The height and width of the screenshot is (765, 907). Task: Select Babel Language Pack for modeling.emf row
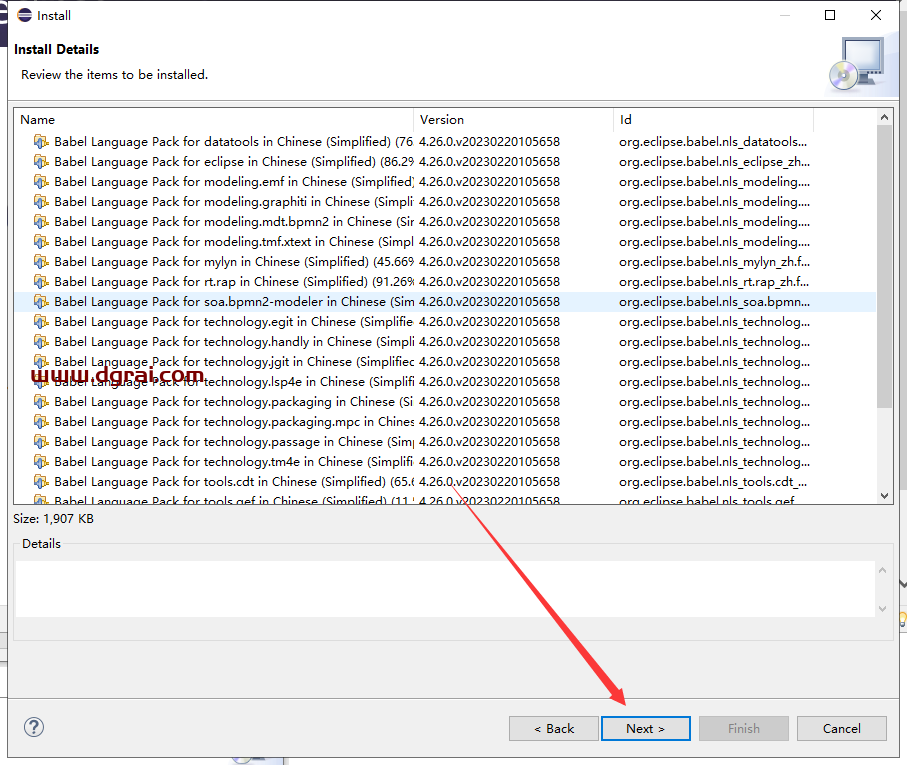(x=445, y=182)
